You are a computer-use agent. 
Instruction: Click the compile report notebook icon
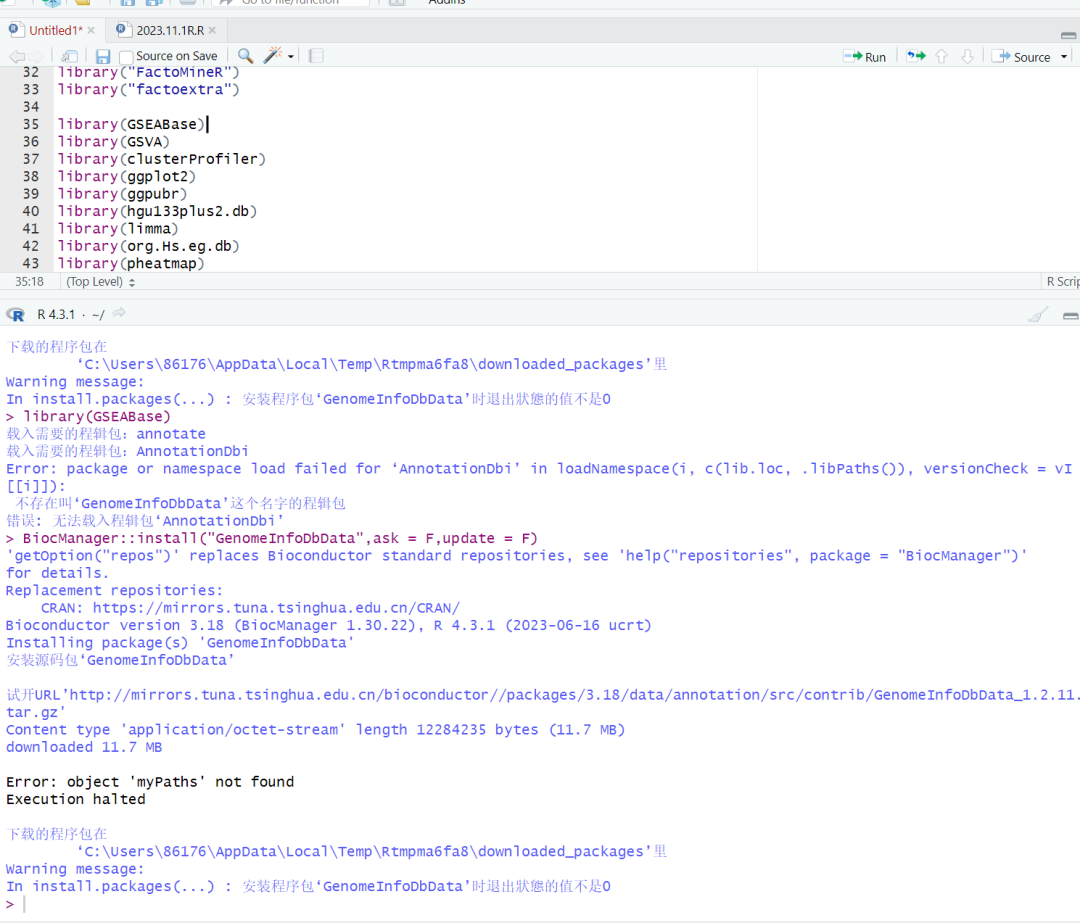coord(316,56)
